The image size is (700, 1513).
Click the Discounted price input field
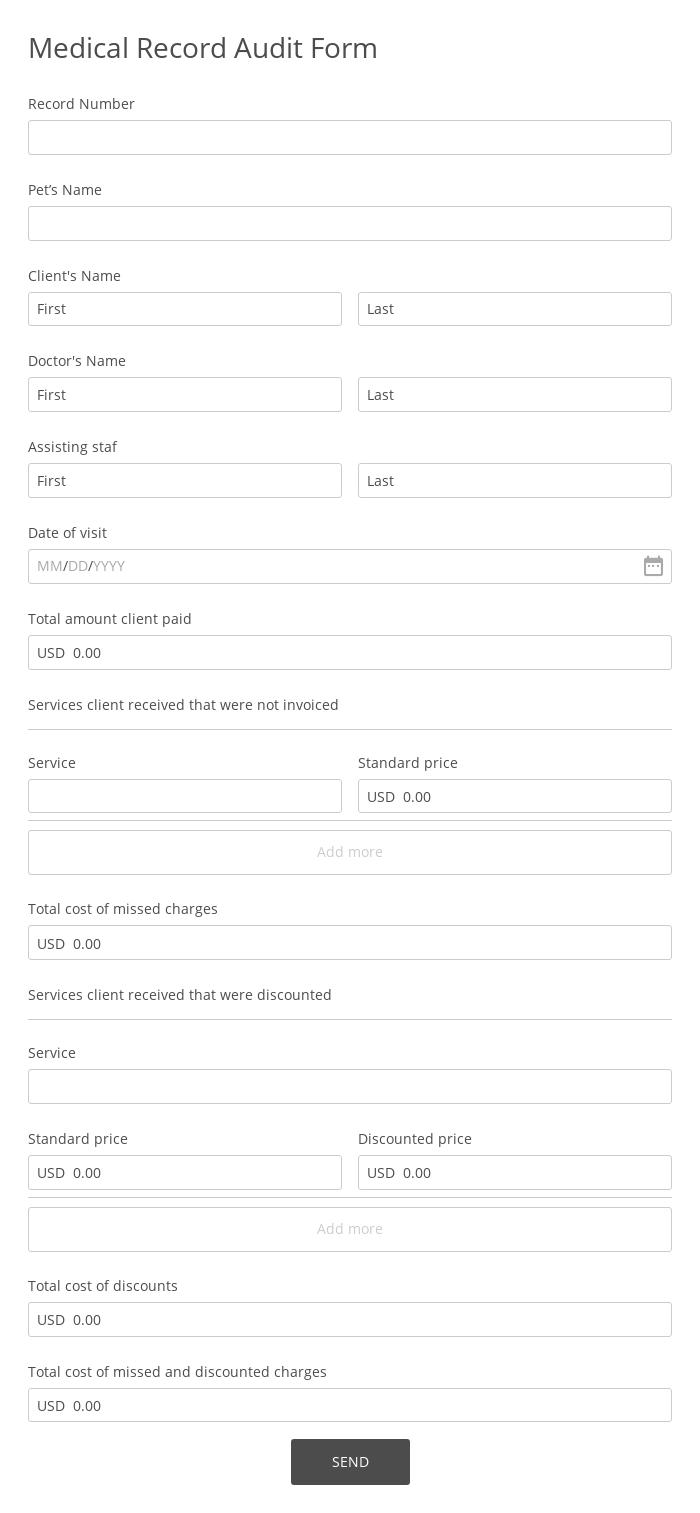point(515,1172)
